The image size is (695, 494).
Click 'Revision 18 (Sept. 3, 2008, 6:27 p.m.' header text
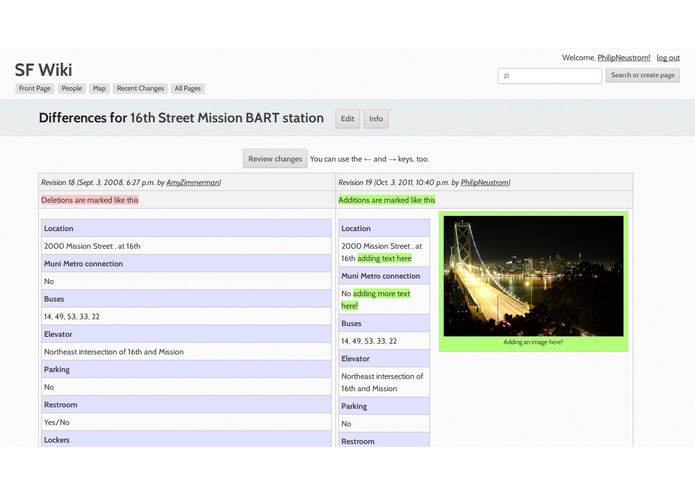click(x=98, y=183)
